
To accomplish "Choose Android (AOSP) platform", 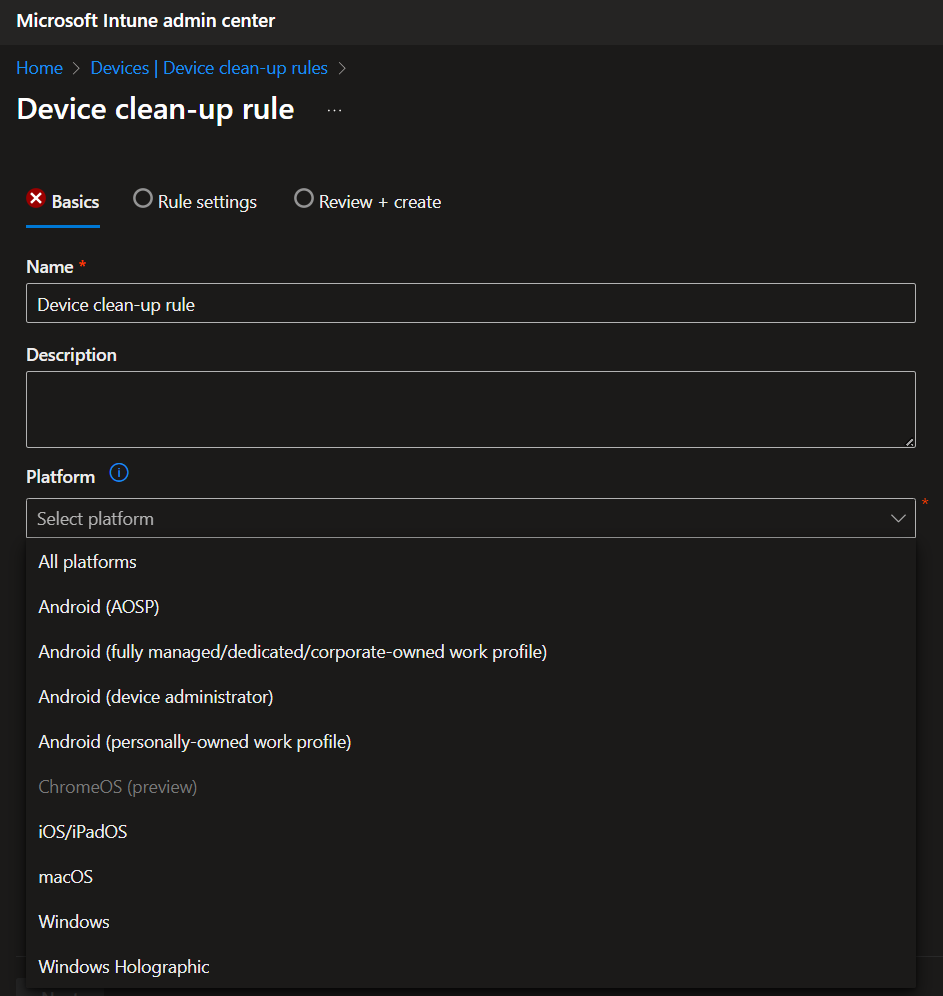I will click(x=471, y=607).
